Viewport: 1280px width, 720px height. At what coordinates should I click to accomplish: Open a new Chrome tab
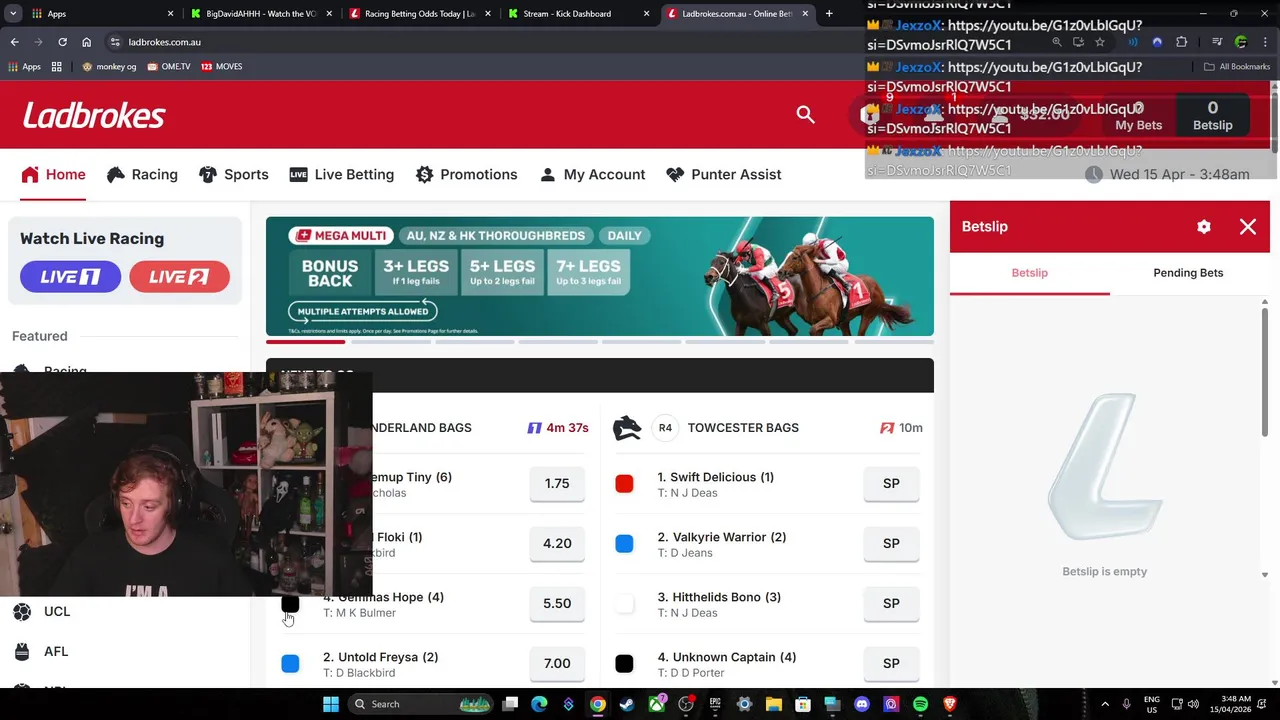(x=829, y=14)
